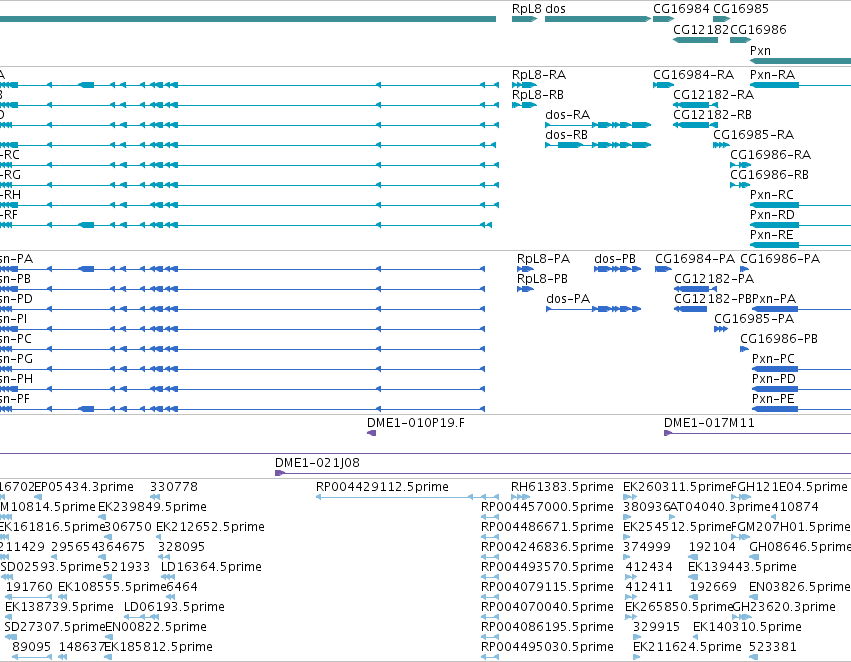The image size is (851, 662).
Task: Open the CG16986-RB transcript label
Action: coord(770,175)
